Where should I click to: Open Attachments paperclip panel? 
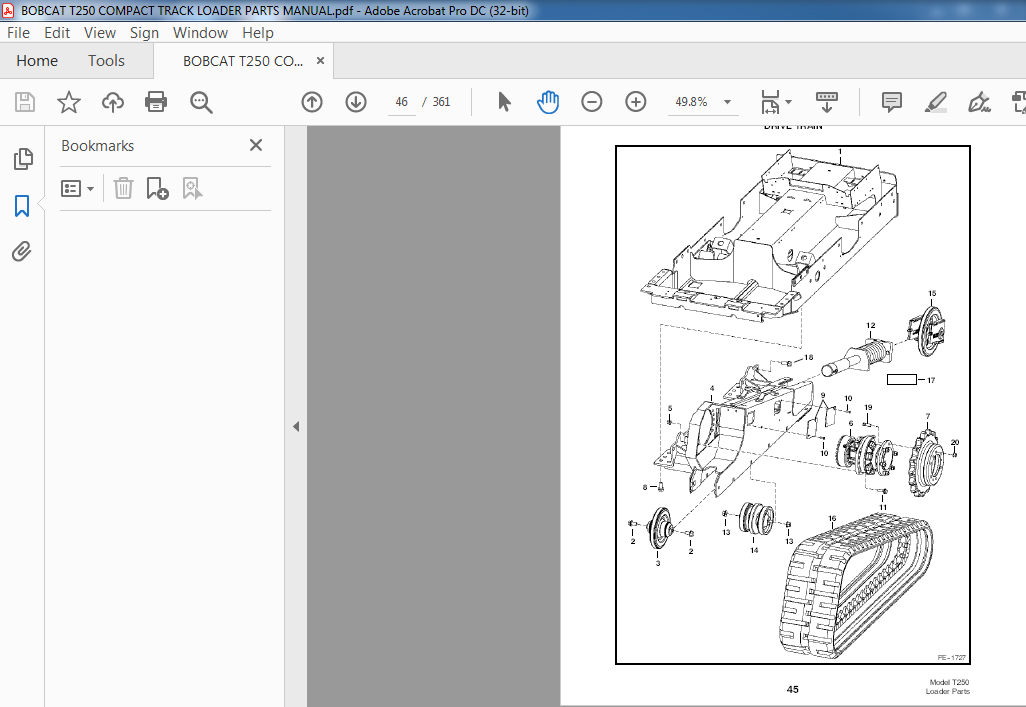(22, 252)
